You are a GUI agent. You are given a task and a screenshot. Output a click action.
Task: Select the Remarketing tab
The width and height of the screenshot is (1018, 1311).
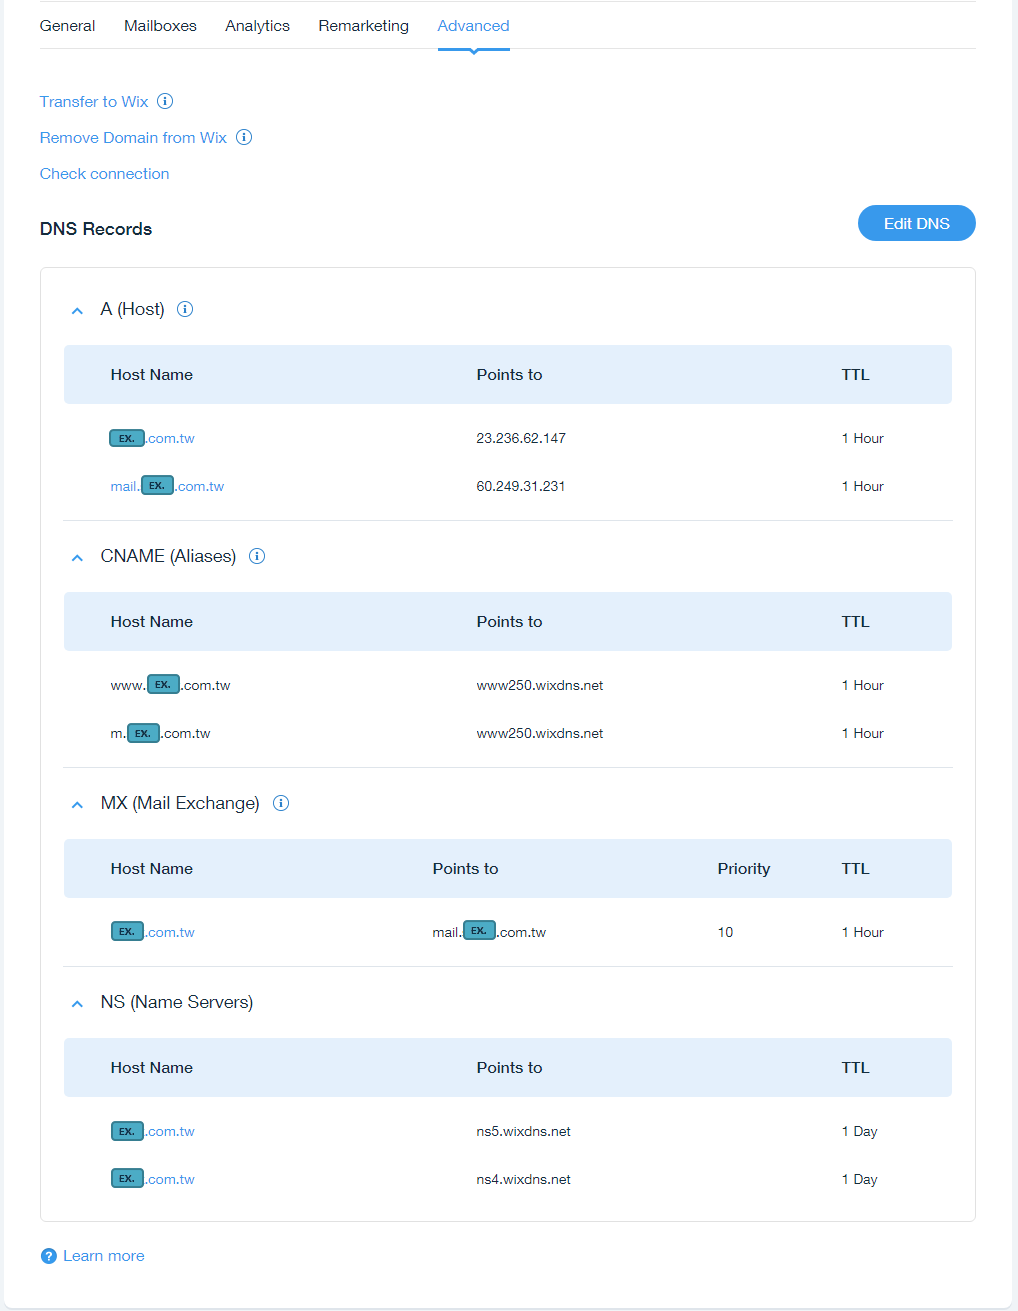tap(363, 26)
